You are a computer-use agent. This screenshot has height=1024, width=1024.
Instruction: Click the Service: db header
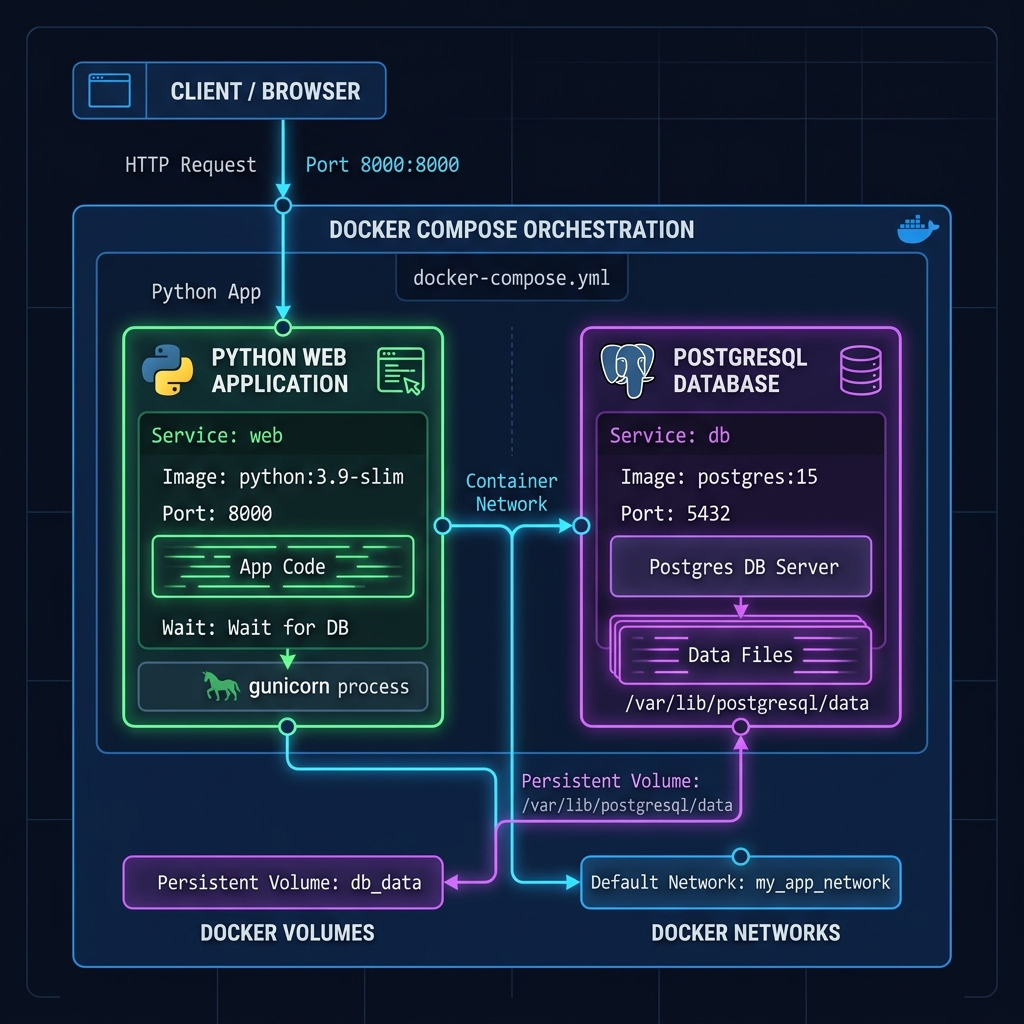741,435
